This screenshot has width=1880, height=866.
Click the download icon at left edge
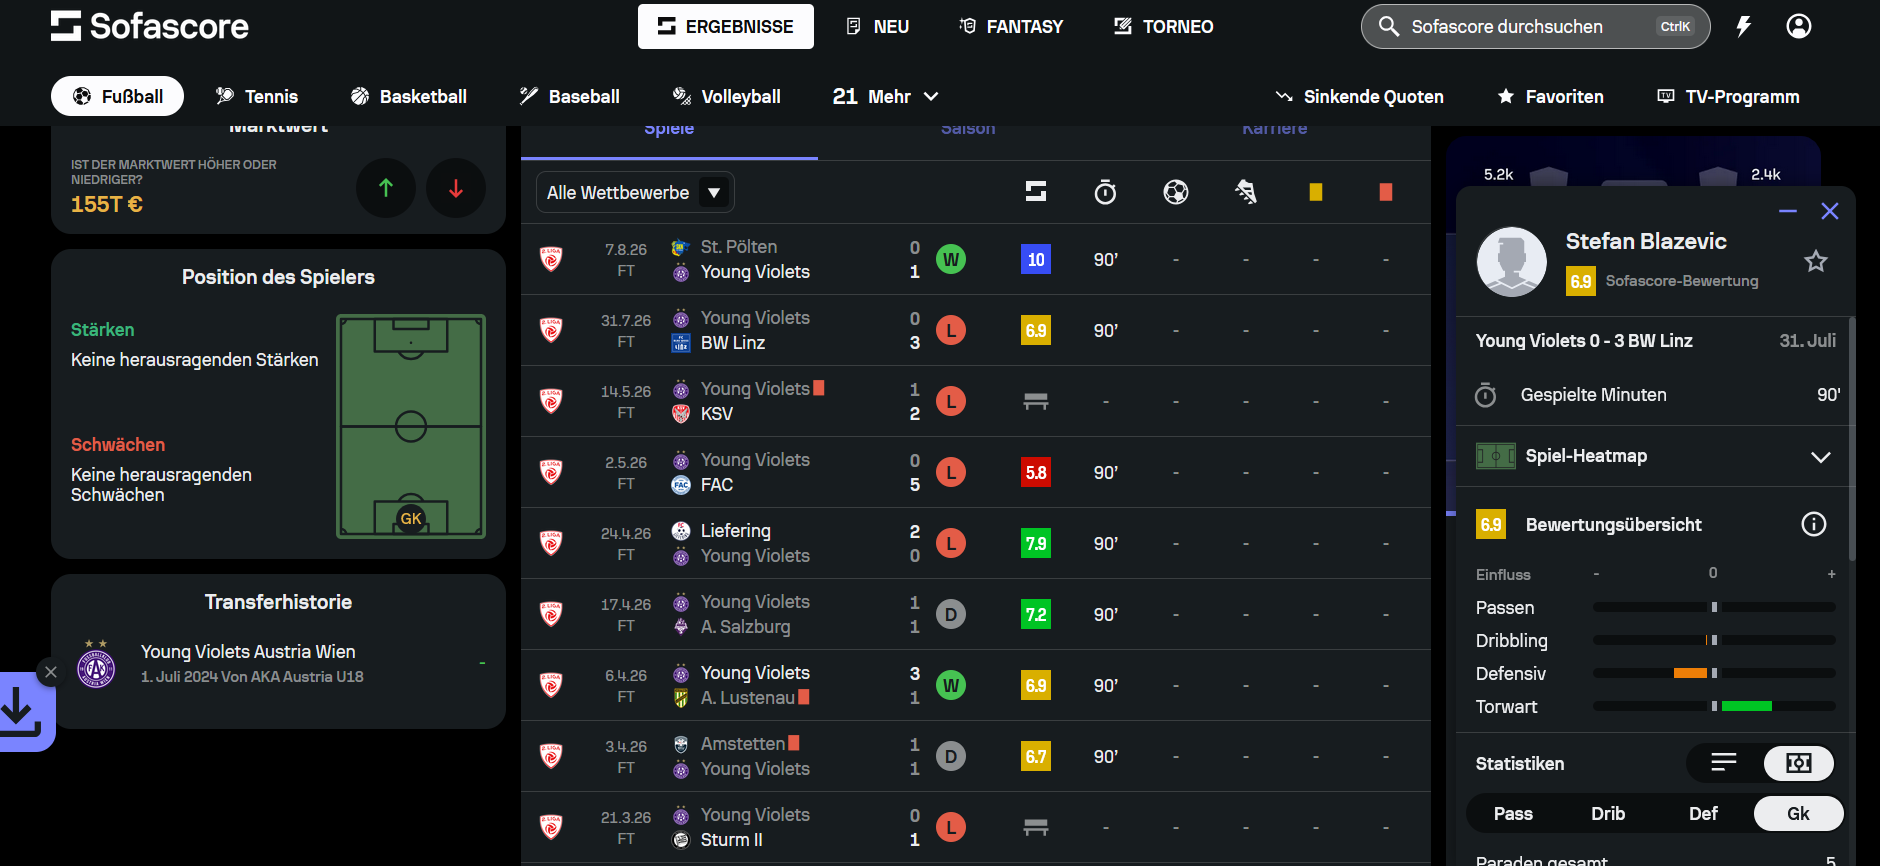[x=20, y=712]
